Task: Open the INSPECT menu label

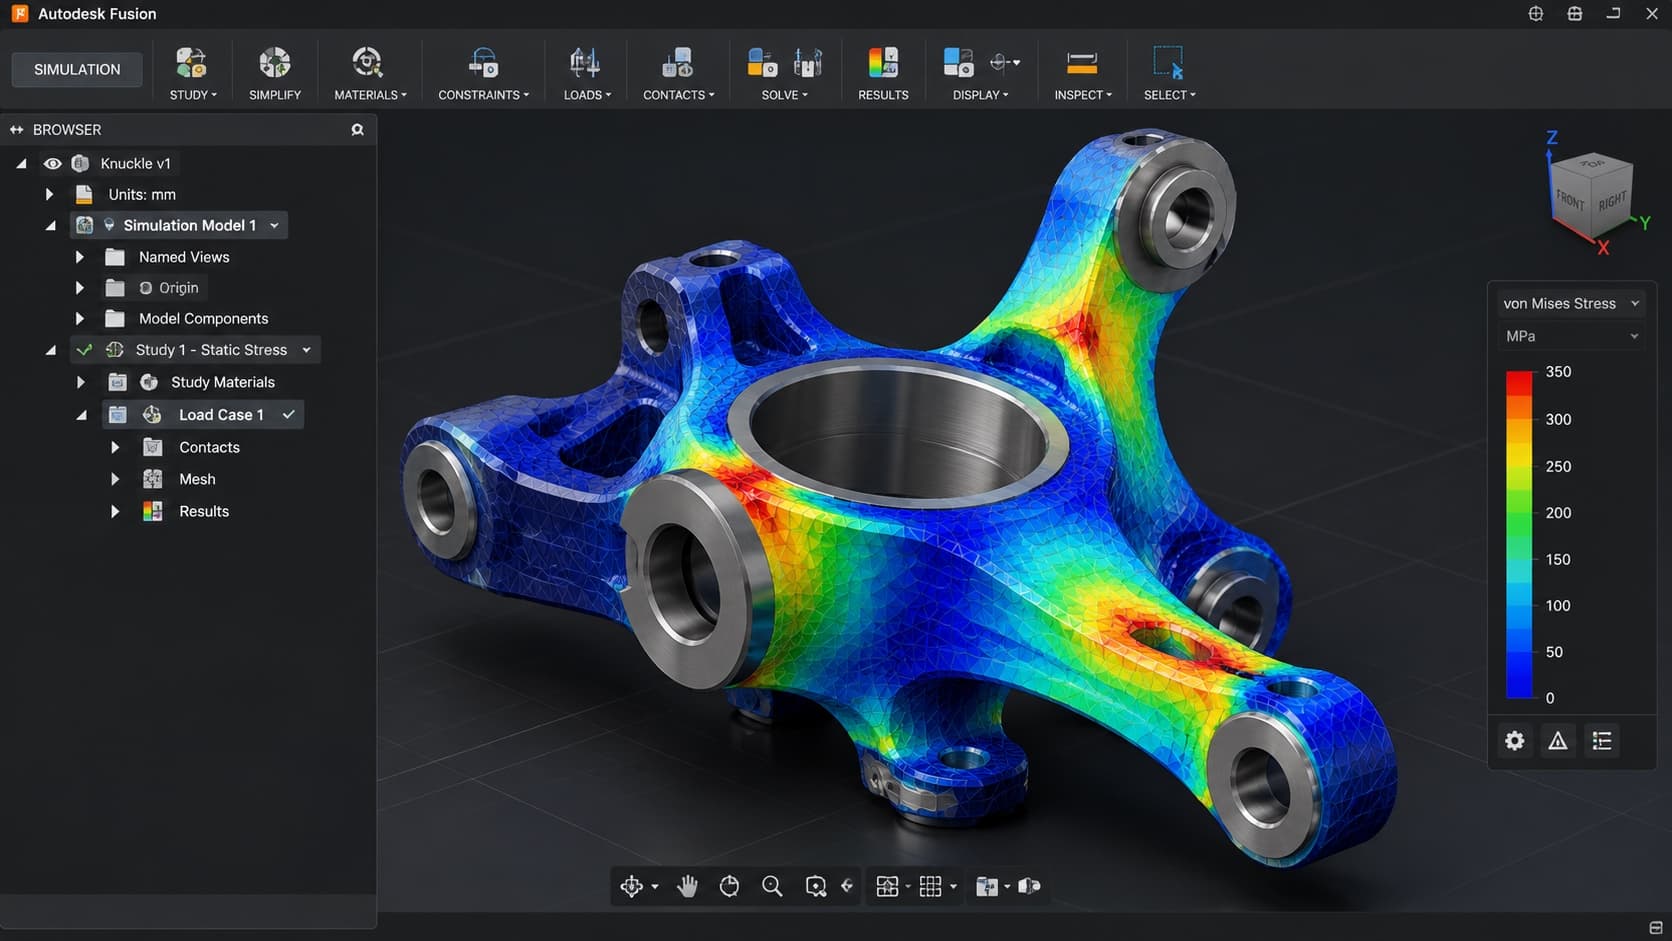Action: point(1083,95)
